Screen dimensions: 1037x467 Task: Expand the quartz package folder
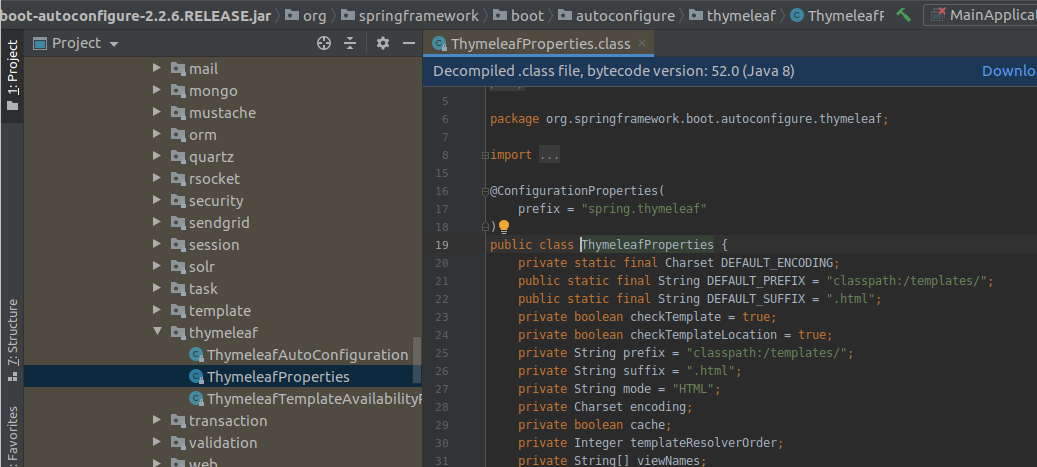pos(157,156)
